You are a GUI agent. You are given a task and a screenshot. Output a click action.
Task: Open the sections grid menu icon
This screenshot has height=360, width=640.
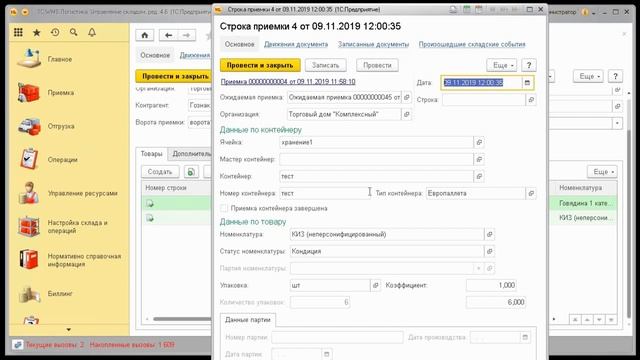18,32
